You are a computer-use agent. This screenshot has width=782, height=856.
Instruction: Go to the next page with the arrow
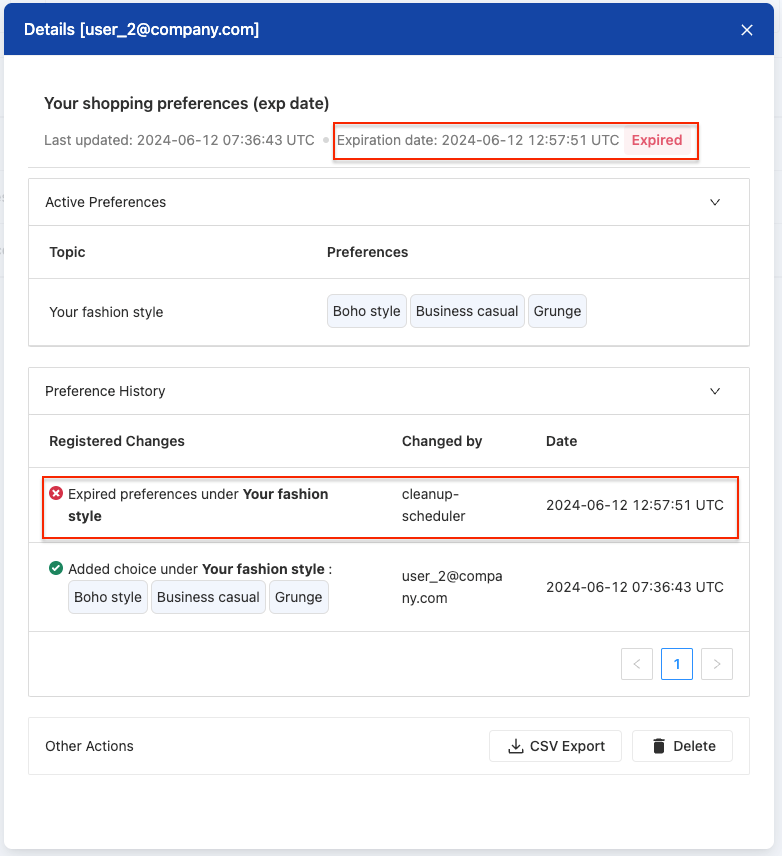pos(716,663)
